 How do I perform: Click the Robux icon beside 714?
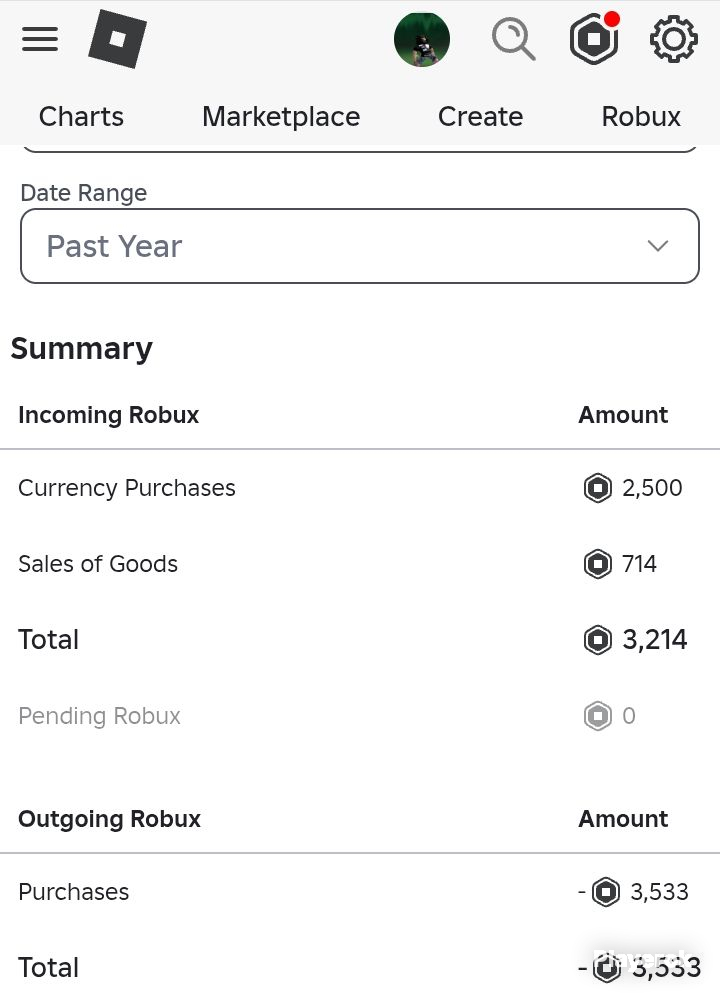pos(598,564)
